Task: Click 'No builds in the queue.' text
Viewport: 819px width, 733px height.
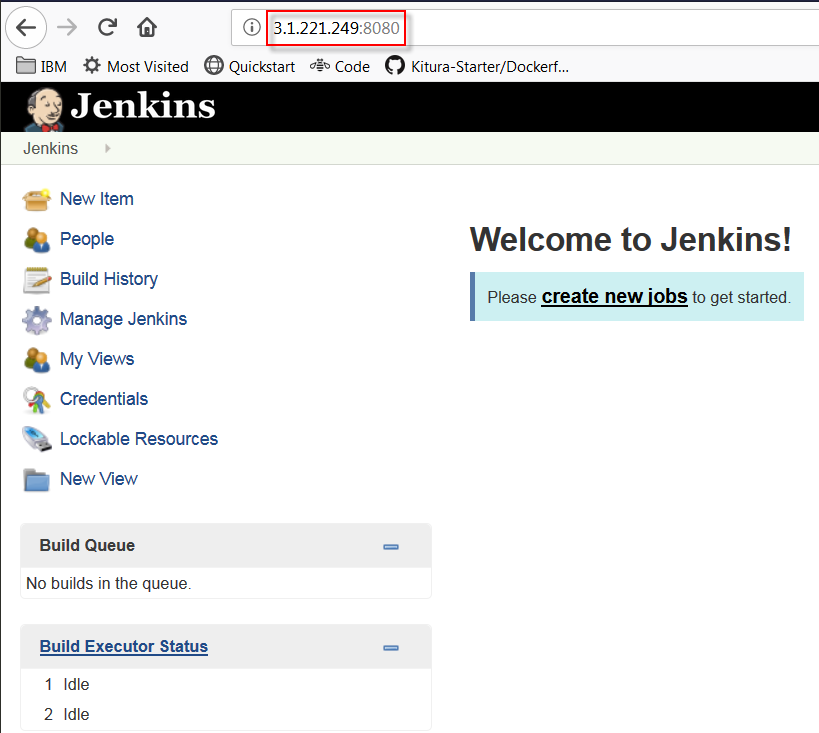Action: [x=109, y=583]
